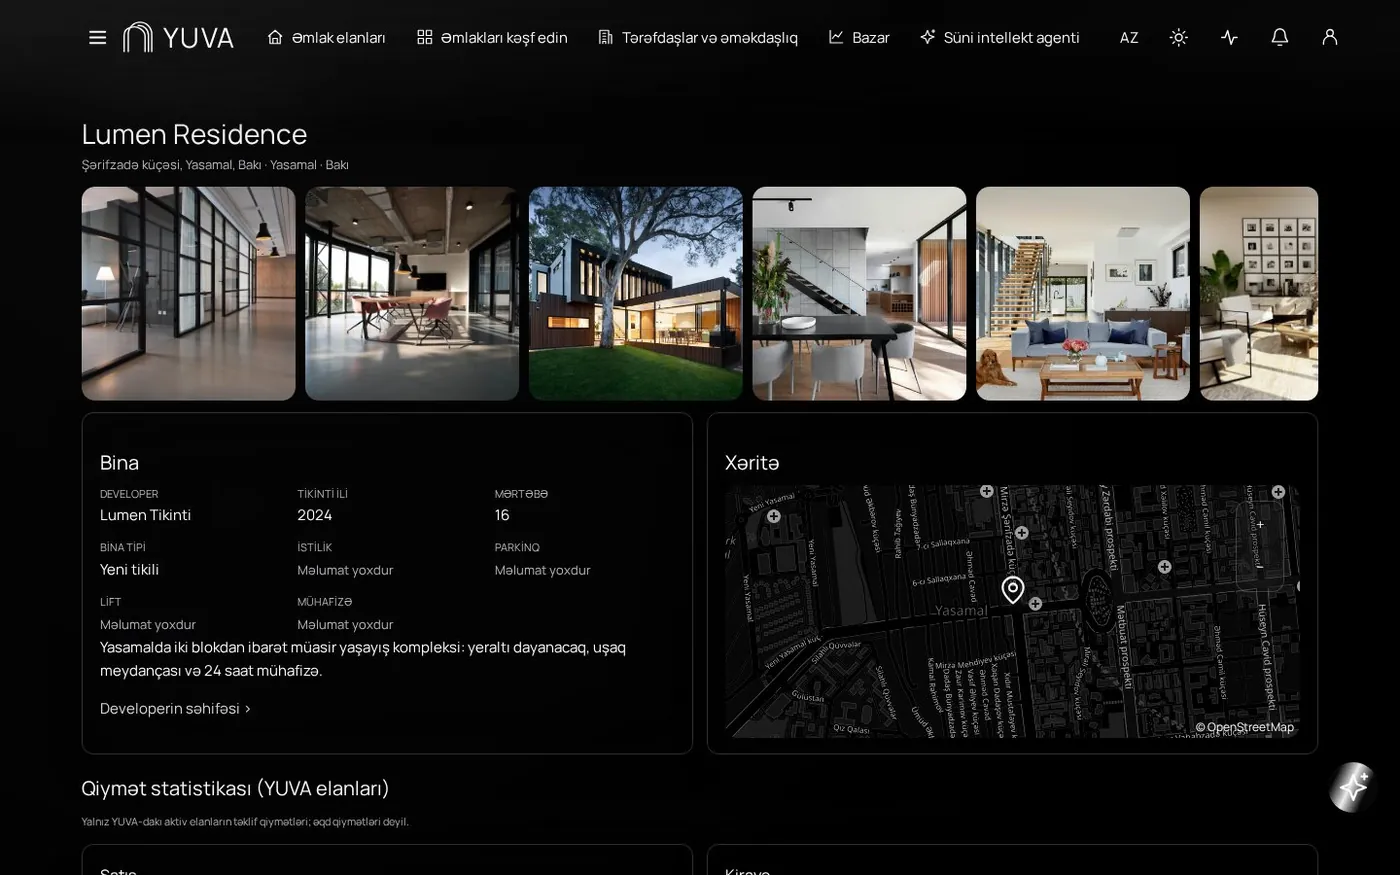Click Məlumat yoxdur under LİFT

pyautogui.click(x=148, y=625)
